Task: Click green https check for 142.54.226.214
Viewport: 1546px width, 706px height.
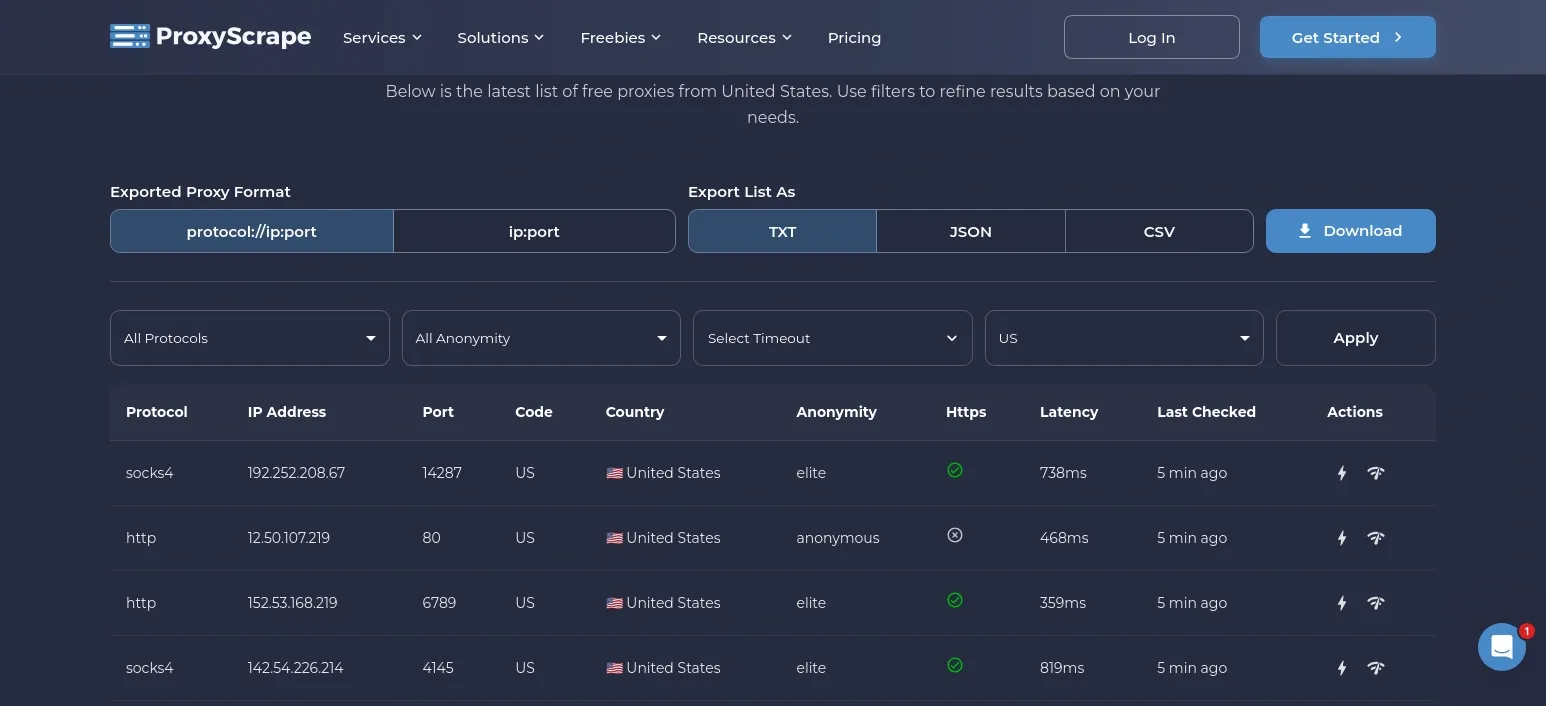Action: tap(955, 665)
